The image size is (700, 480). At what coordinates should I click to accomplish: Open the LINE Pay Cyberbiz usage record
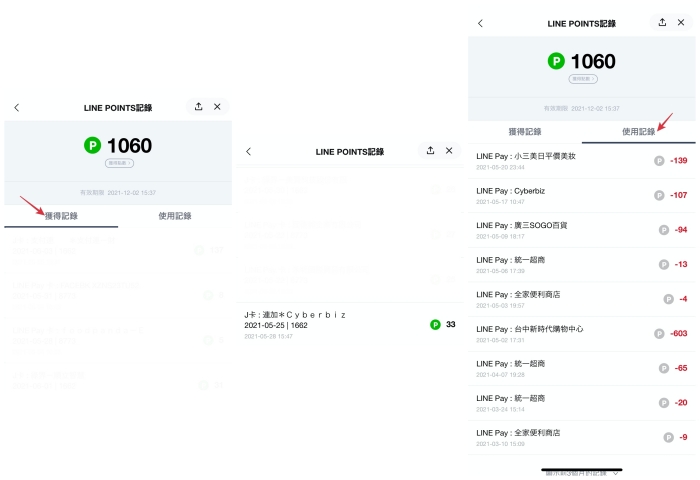(x=582, y=196)
